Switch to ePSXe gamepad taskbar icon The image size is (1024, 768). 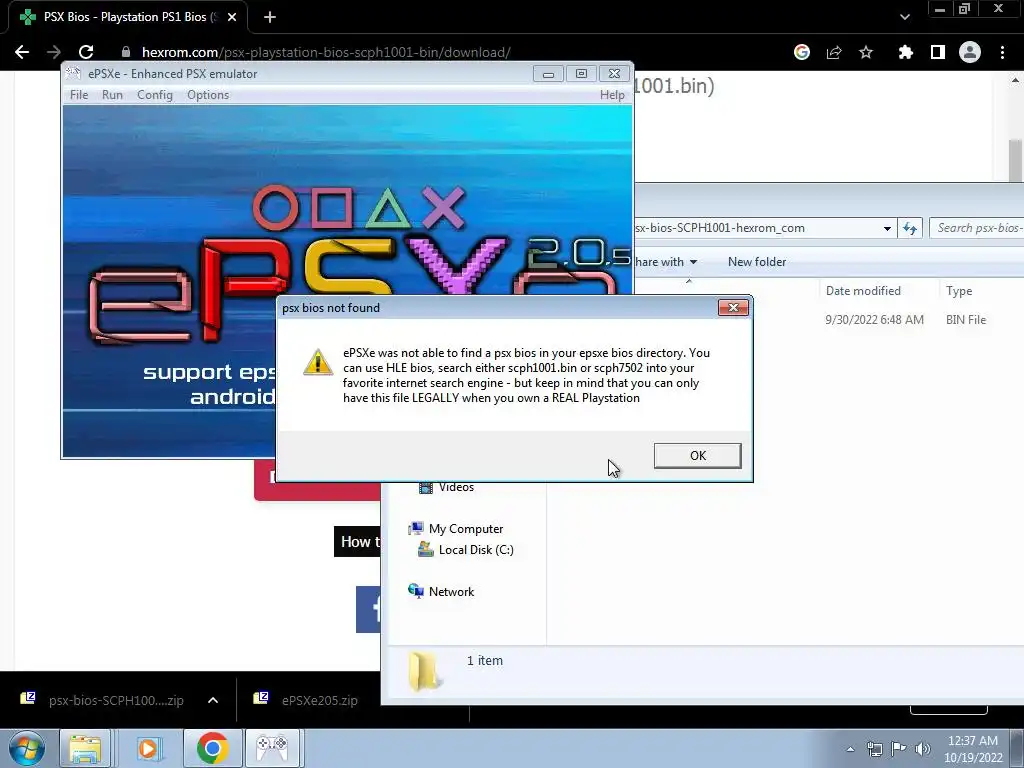tap(272, 748)
